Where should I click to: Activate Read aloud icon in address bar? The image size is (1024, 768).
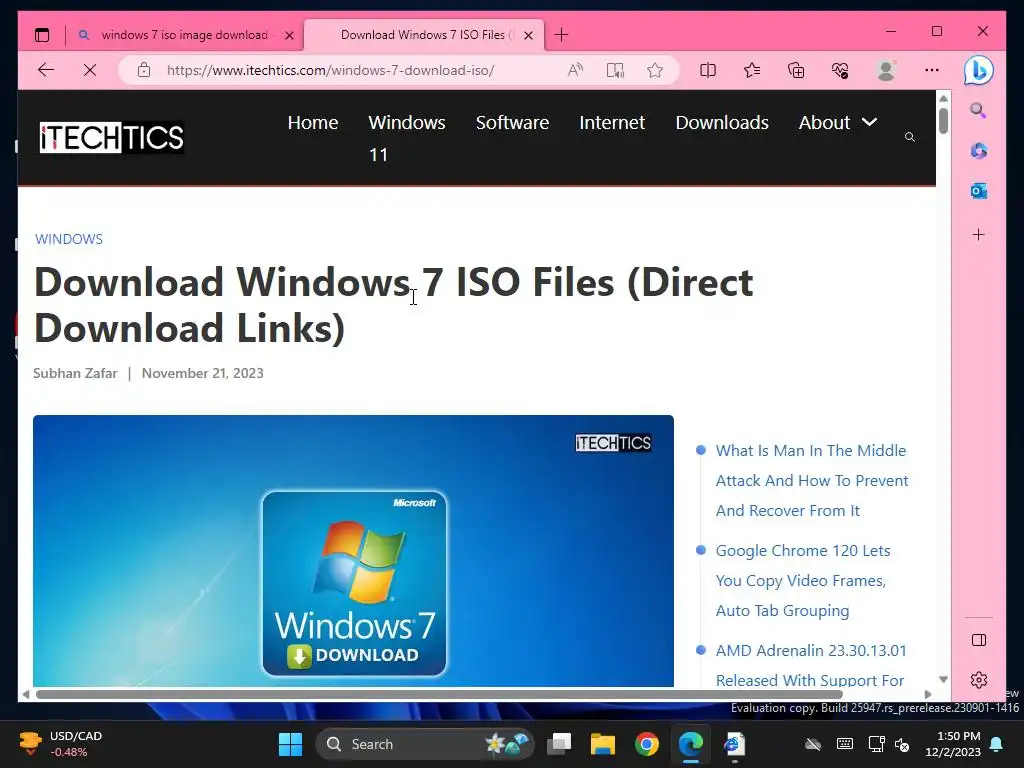[x=575, y=70]
